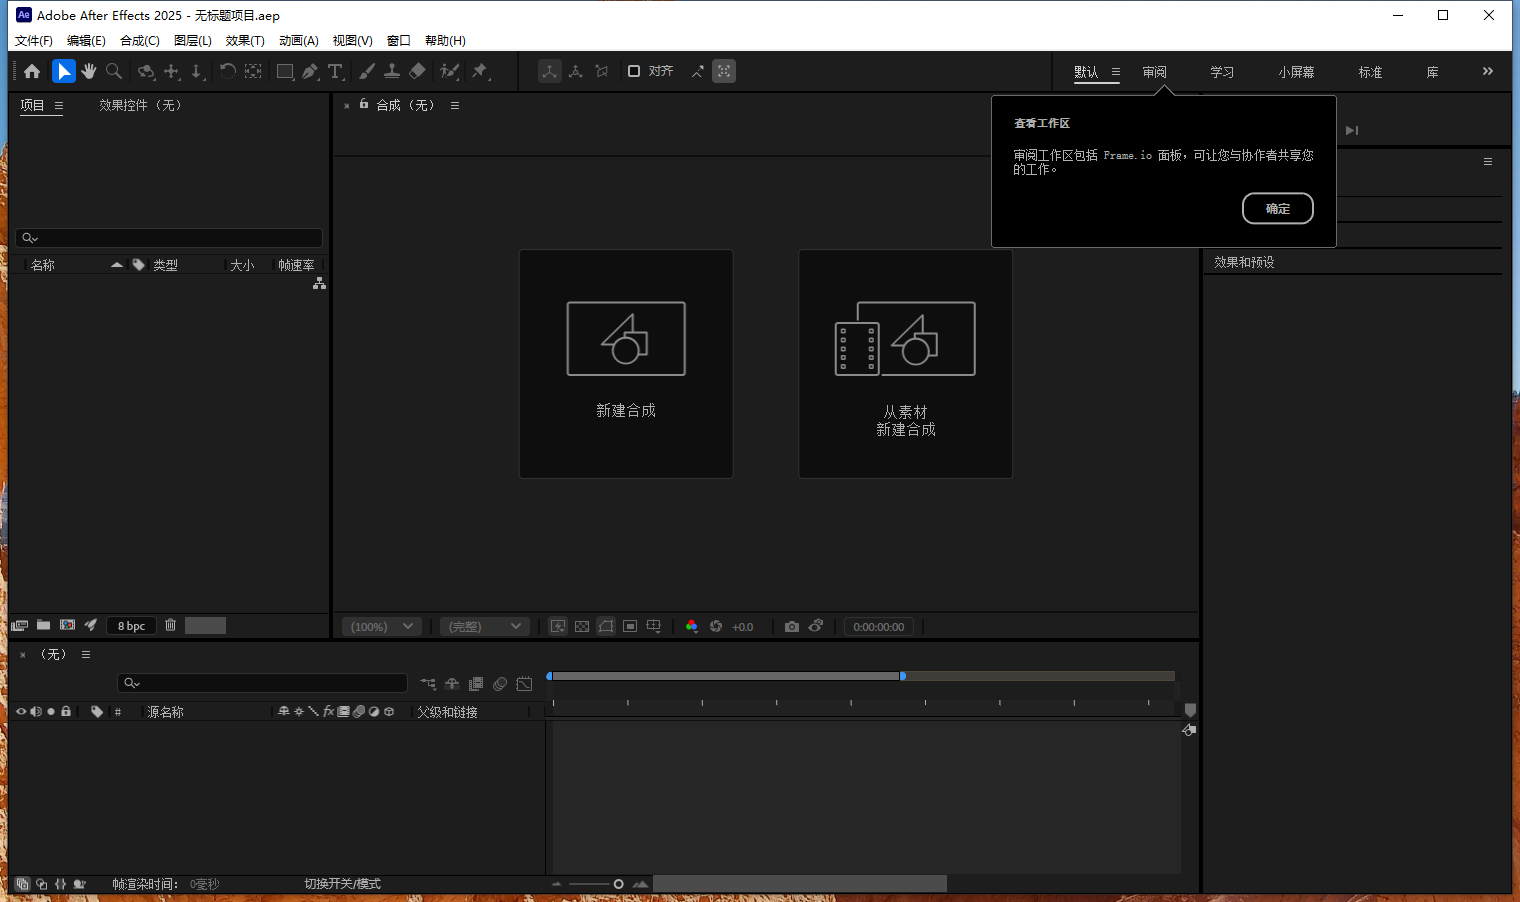Select the Roto Brush tool
The height and width of the screenshot is (902, 1520).
click(x=447, y=71)
